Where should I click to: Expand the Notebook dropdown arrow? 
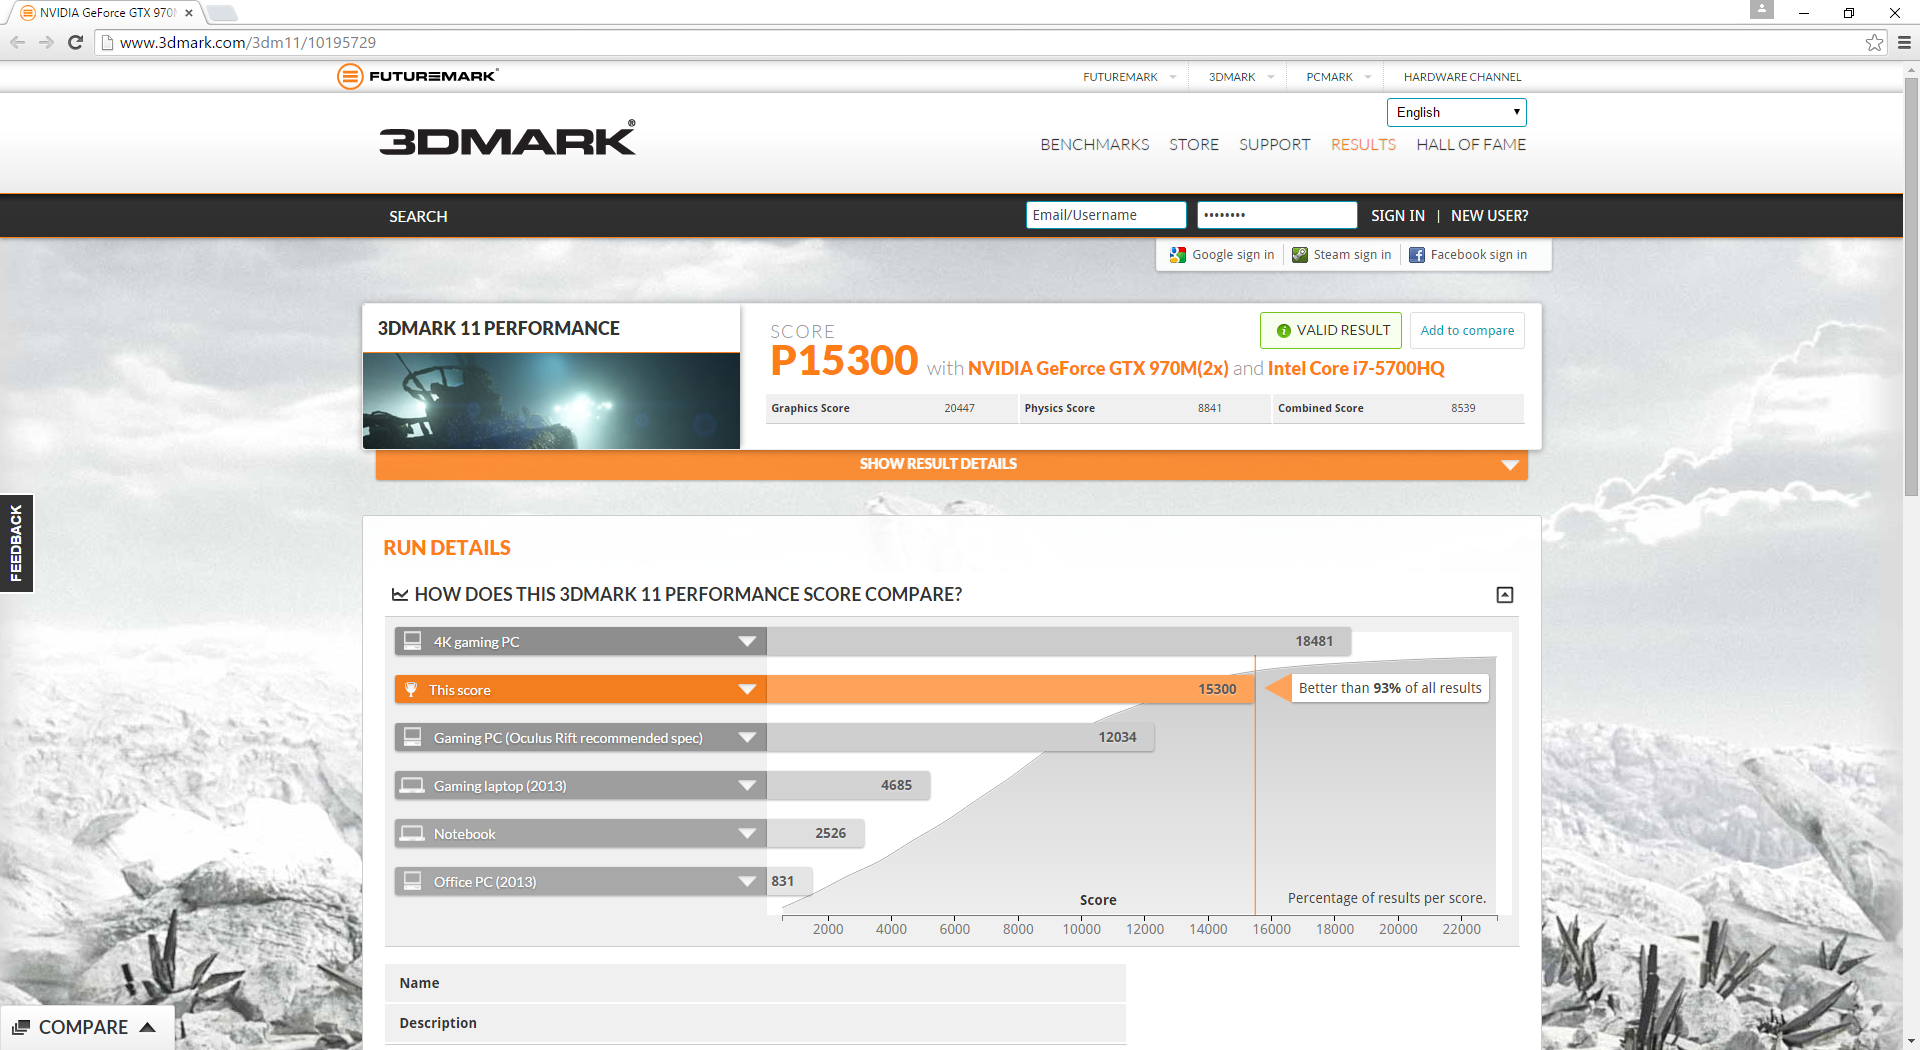coord(747,833)
